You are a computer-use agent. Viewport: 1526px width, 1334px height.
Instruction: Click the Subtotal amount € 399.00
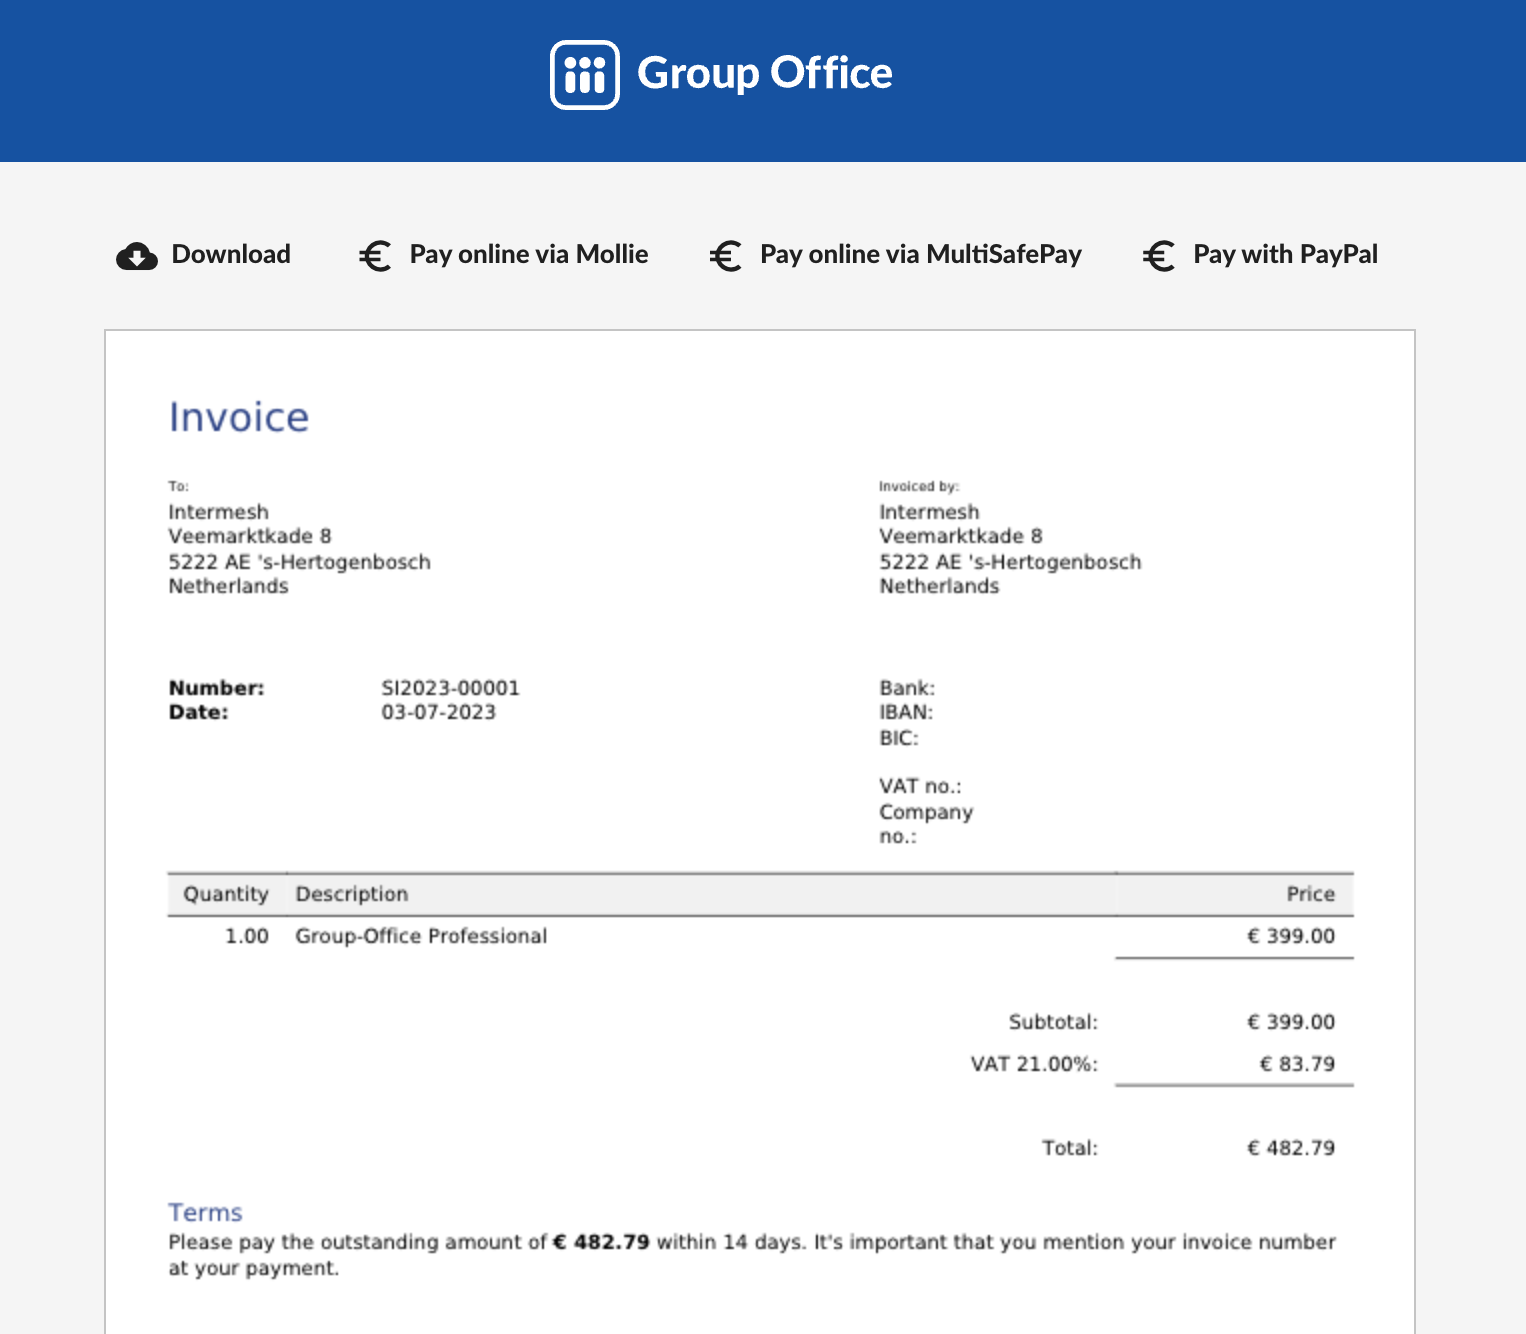(1291, 1022)
